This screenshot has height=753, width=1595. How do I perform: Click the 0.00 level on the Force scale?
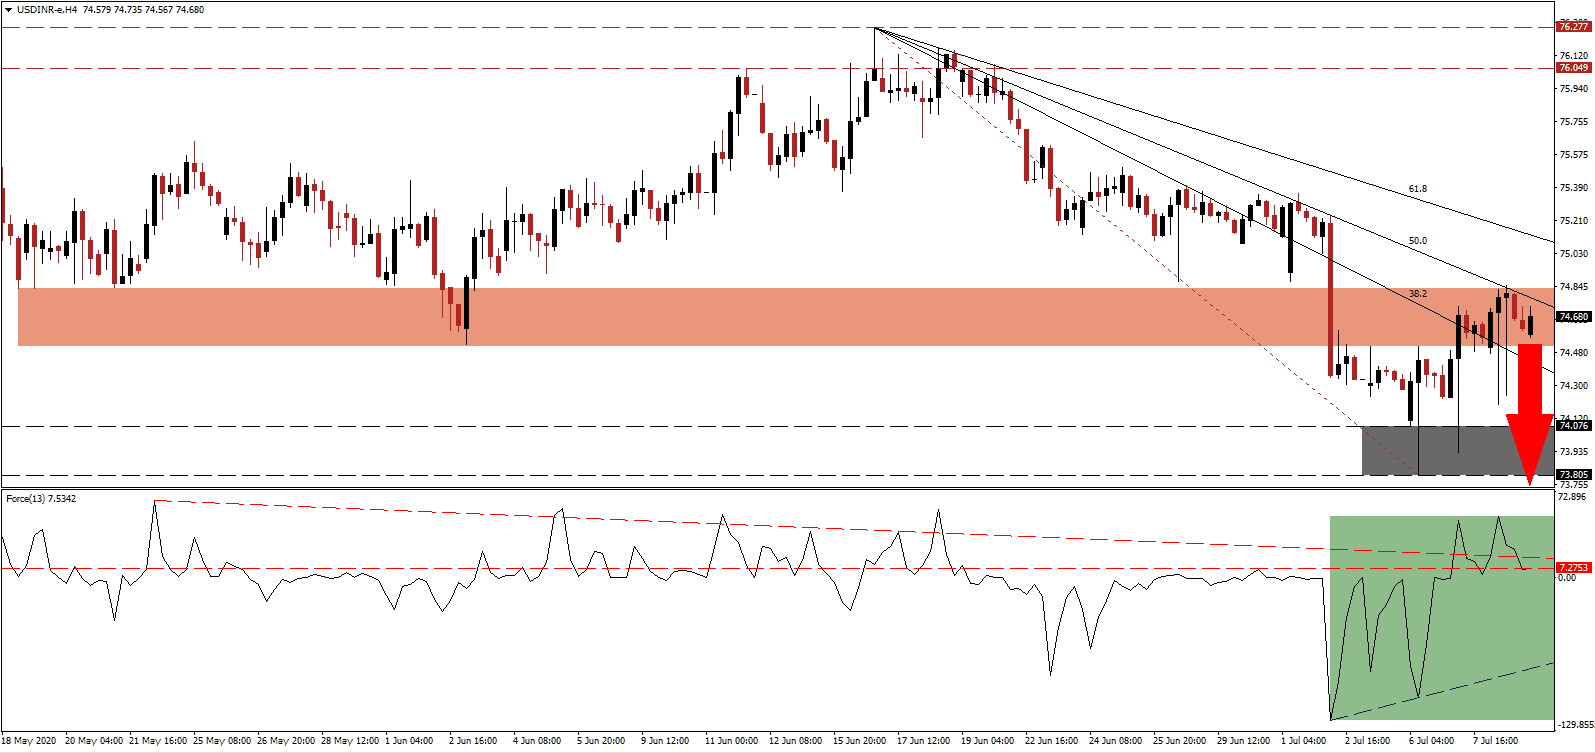1567,578
